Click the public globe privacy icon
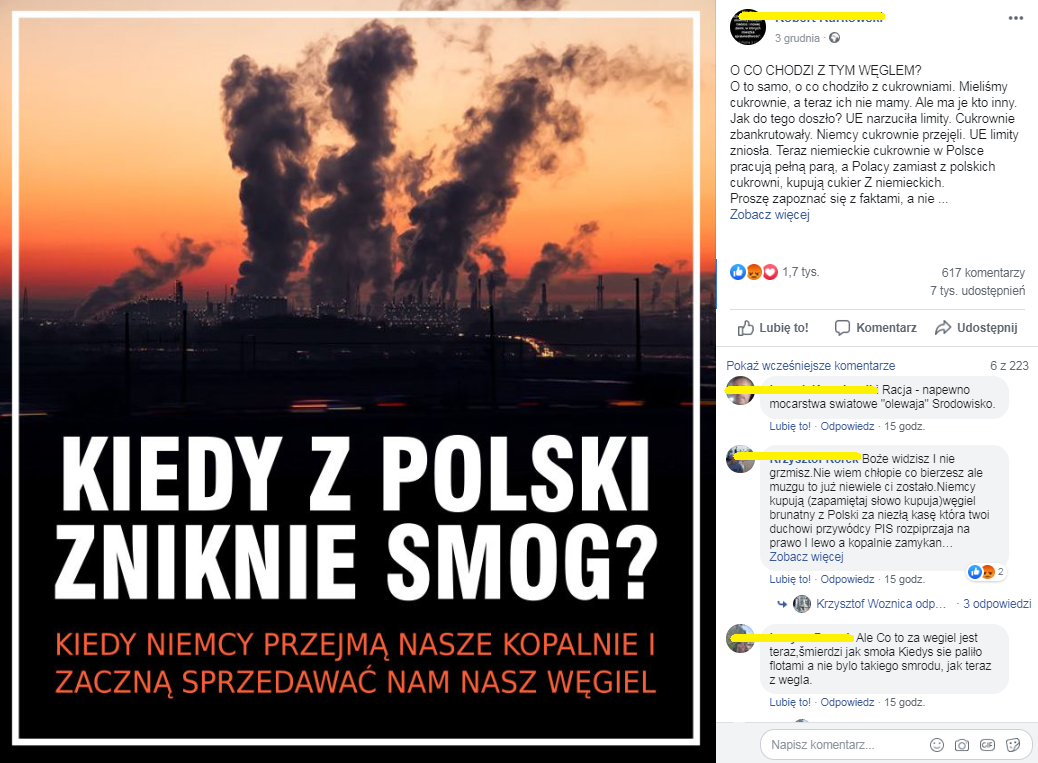The width and height of the screenshot is (1038, 763). point(835,38)
